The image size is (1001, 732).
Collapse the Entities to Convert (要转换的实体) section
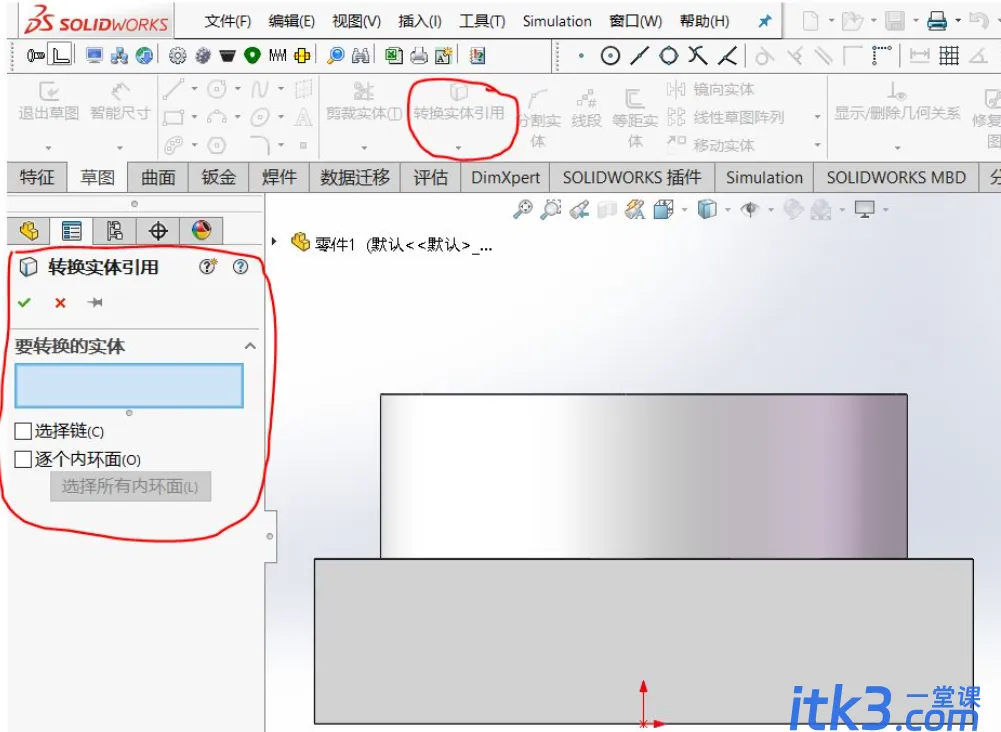[x=250, y=346]
